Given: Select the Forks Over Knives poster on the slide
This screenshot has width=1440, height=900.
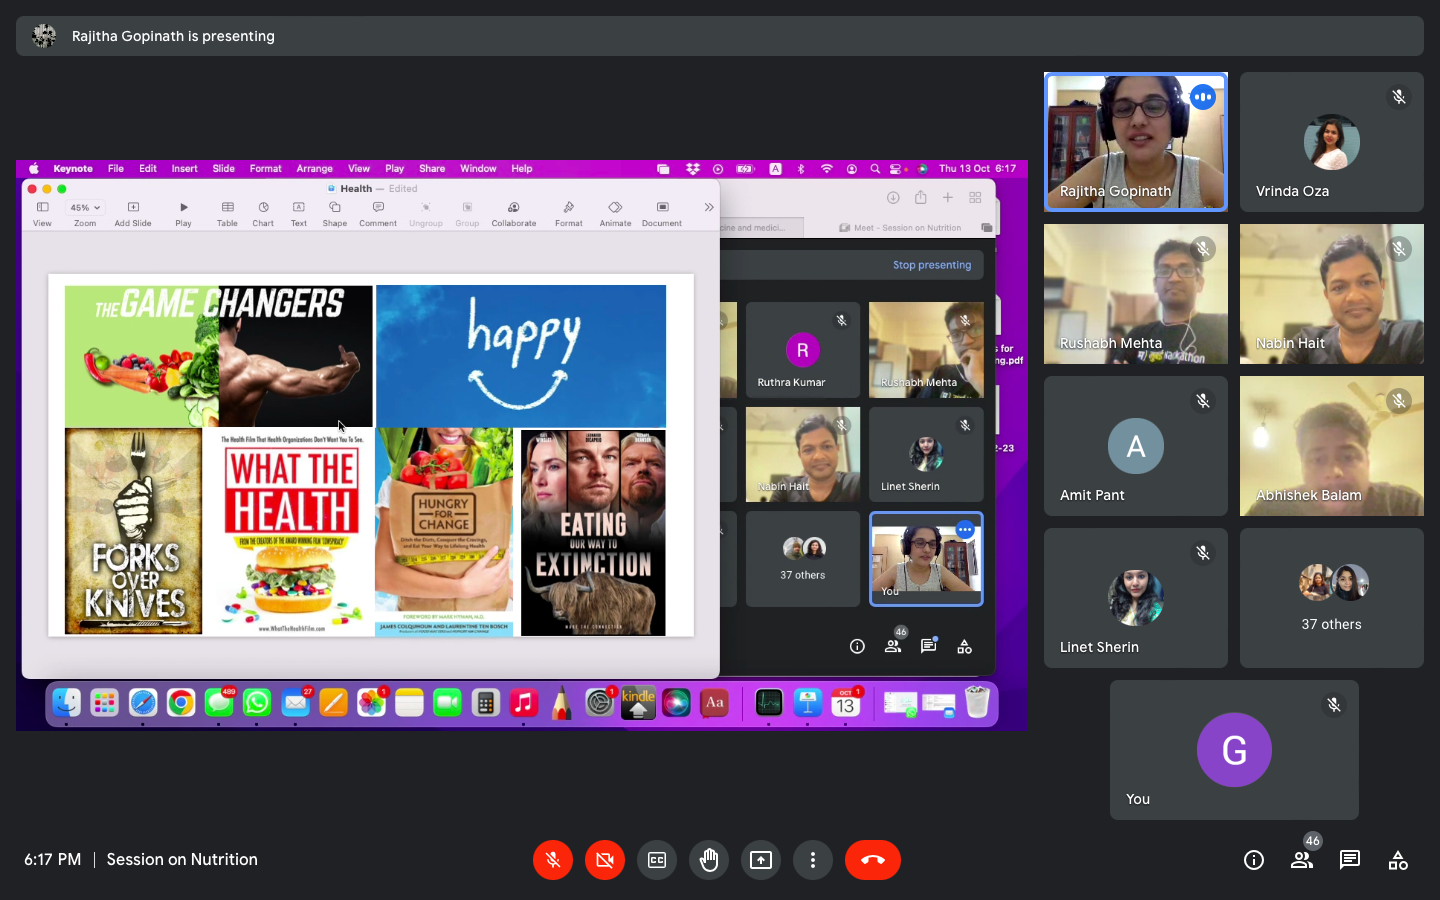Looking at the screenshot, I should tap(133, 531).
